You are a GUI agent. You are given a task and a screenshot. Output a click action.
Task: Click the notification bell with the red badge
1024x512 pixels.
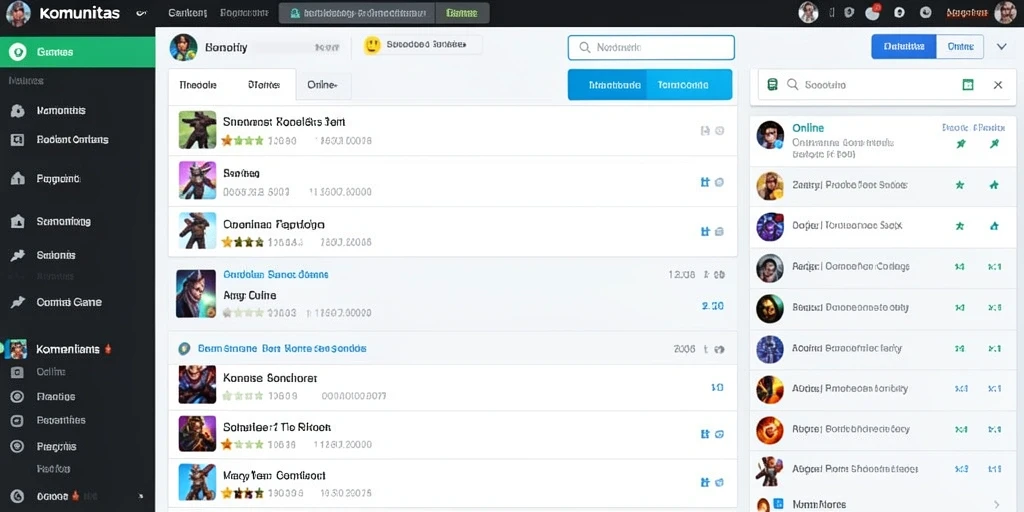872,12
